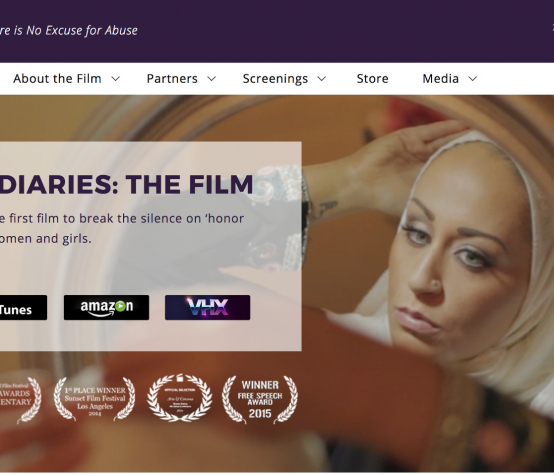This screenshot has height=474, width=554.
Task: Click the film description text about silence
Action: tap(122, 228)
